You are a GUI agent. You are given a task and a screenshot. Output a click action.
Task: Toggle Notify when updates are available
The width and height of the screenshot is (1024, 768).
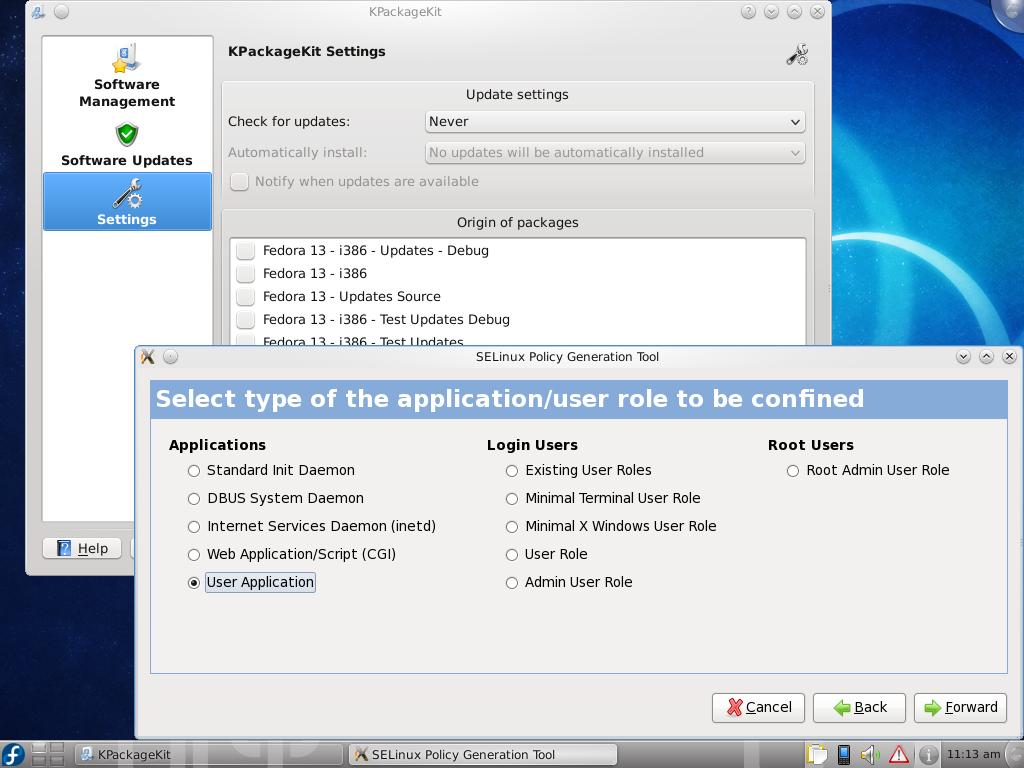(240, 182)
